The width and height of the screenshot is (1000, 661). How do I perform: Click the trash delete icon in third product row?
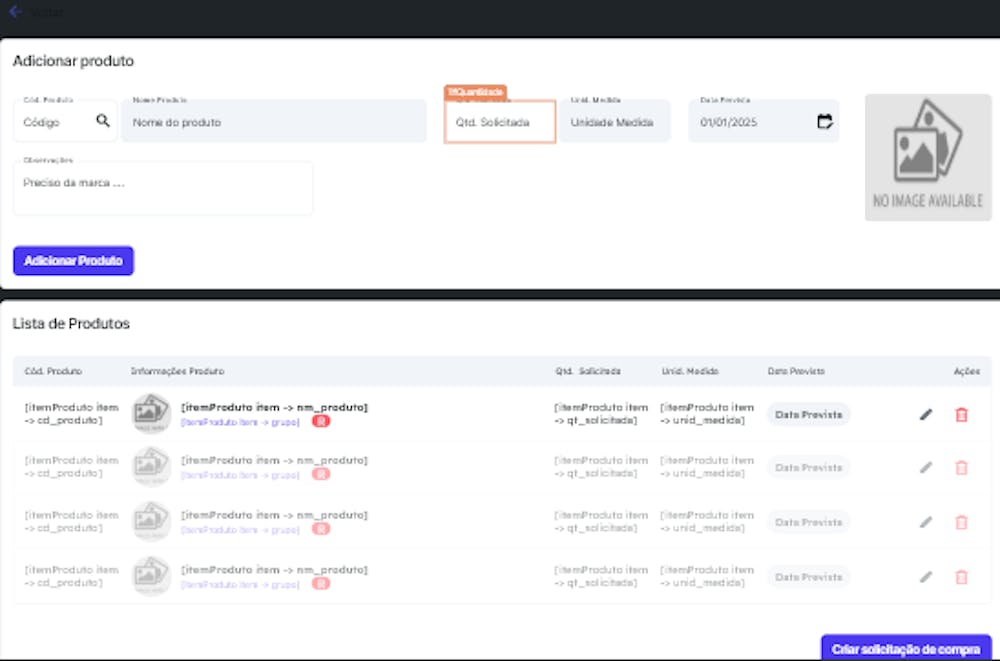[961, 522]
